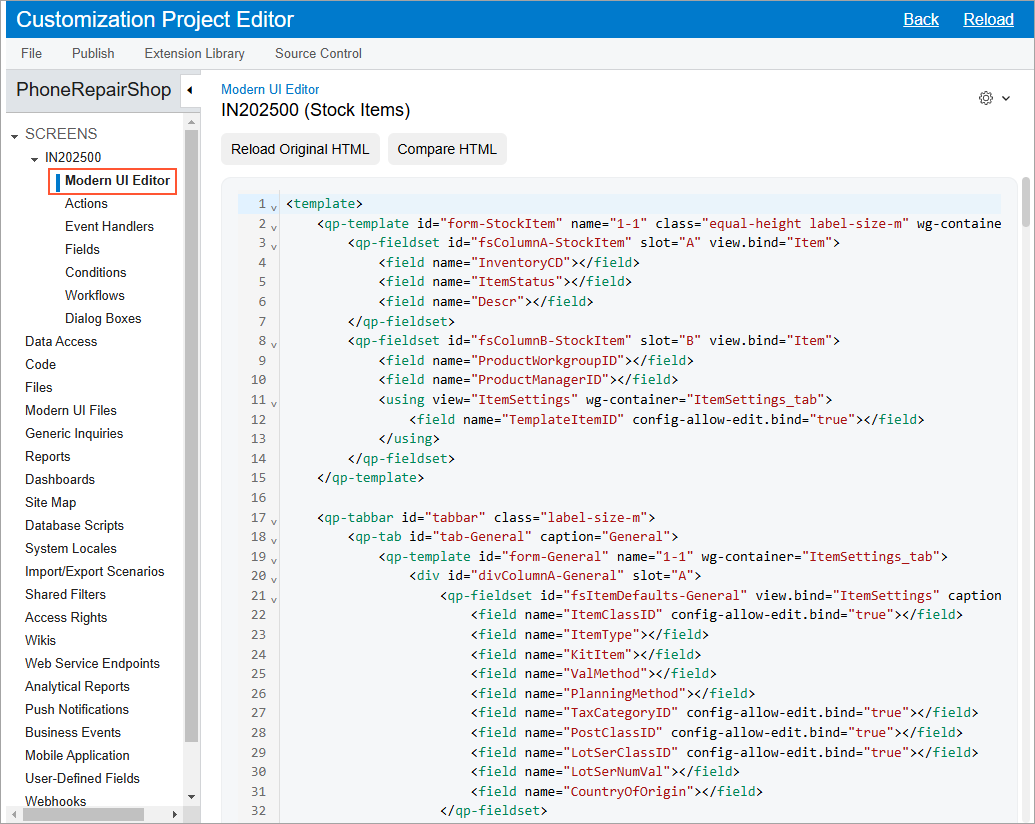Click the Reload link in header
The width and height of the screenshot is (1035, 824).
point(988,20)
